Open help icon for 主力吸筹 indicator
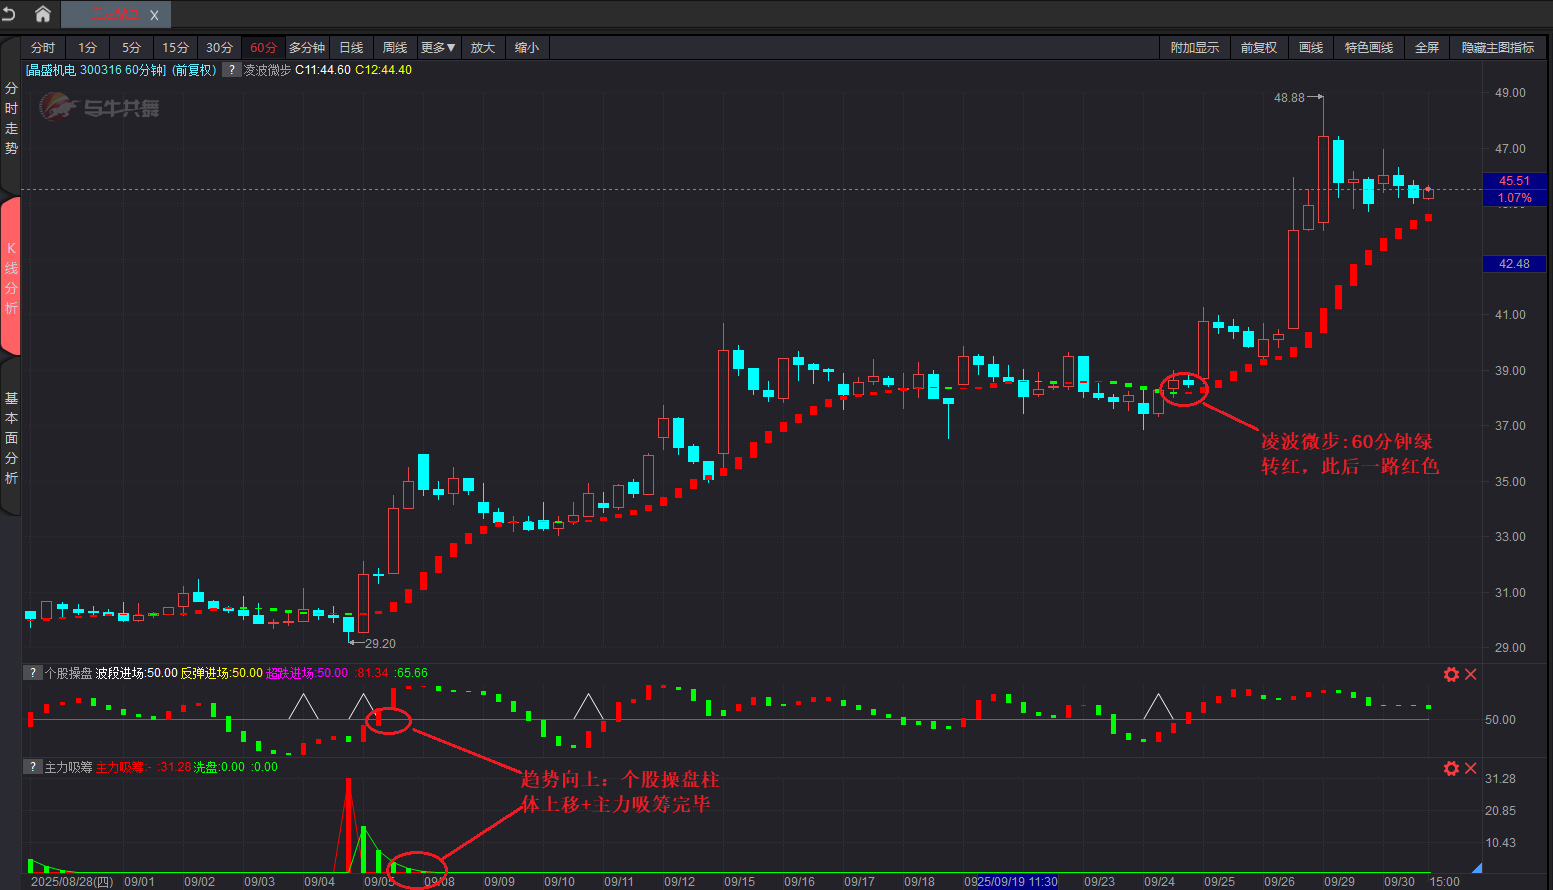Screen dimensions: 1553x890 [x=33, y=767]
